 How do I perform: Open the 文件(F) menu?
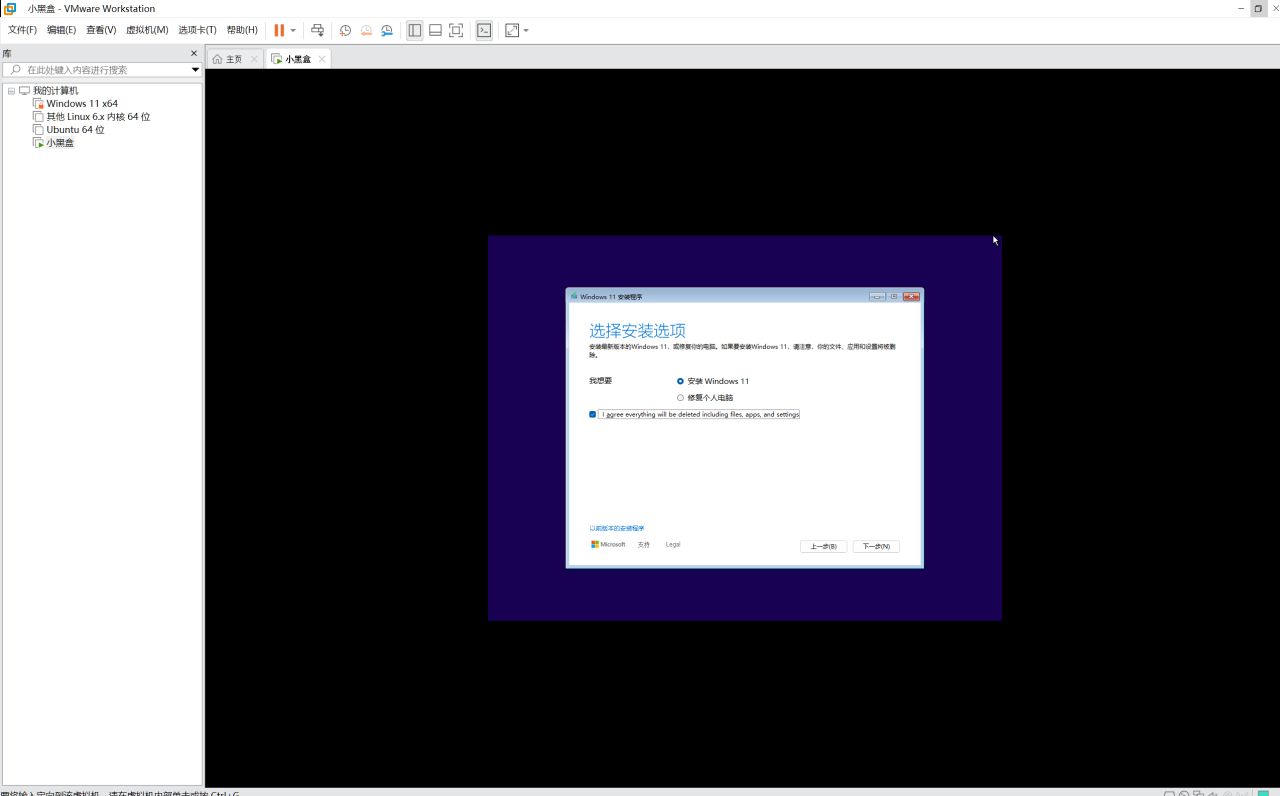(x=22, y=30)
